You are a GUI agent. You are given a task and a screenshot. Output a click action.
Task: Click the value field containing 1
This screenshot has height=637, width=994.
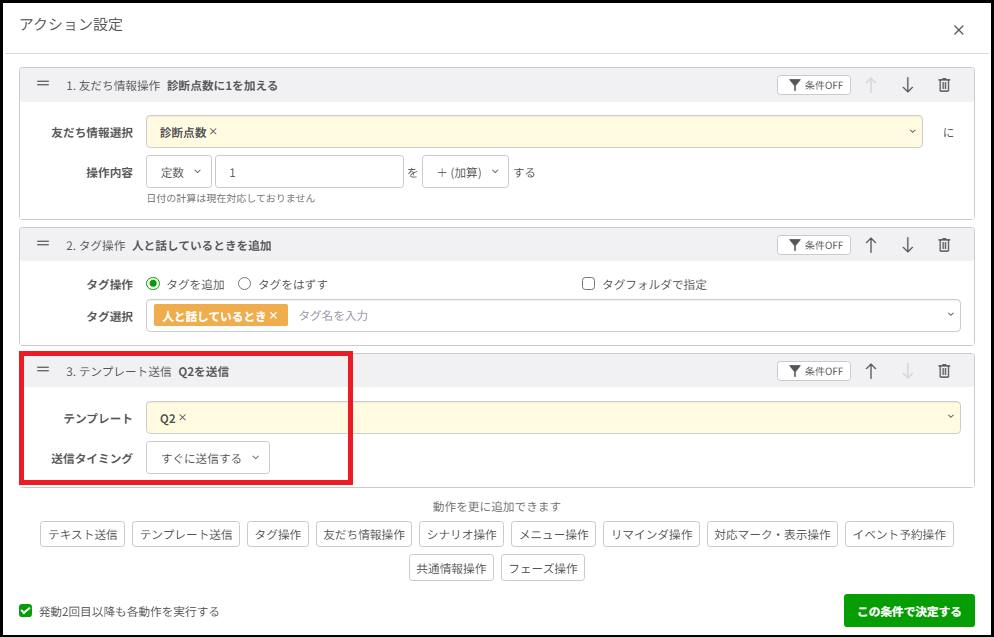coord(309,172)
